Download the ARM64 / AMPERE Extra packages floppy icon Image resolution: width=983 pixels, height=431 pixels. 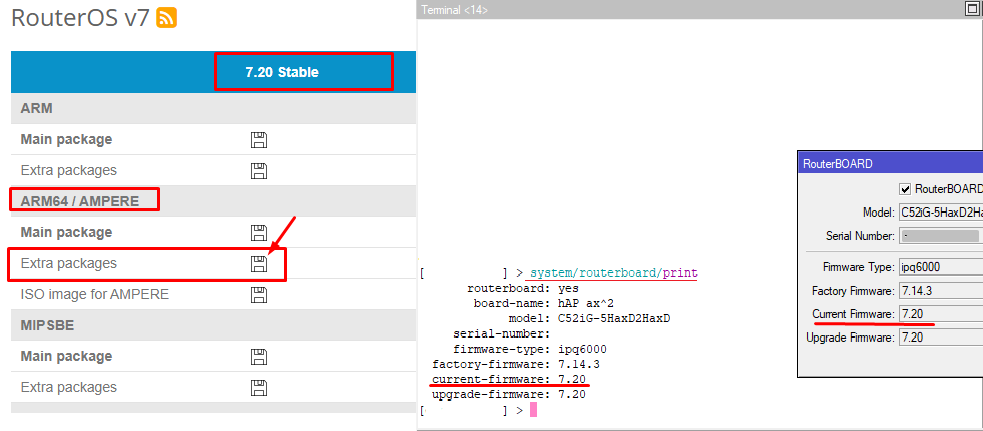tap(258, 264)
